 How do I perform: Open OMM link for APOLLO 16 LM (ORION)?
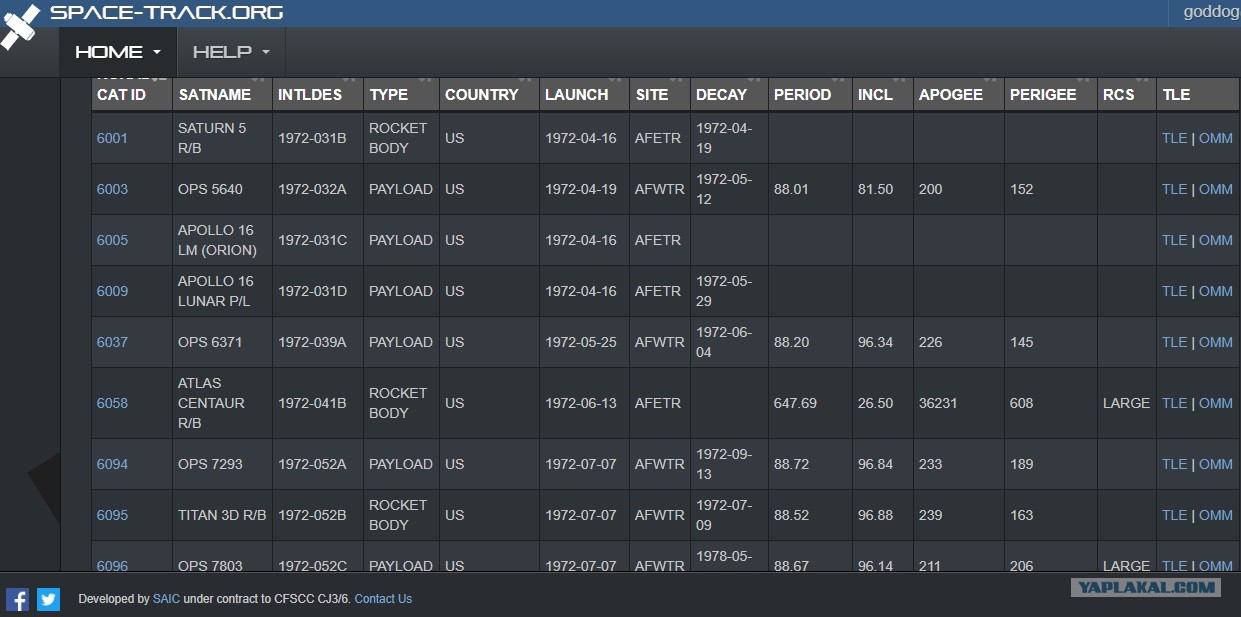pos(1215,240)
